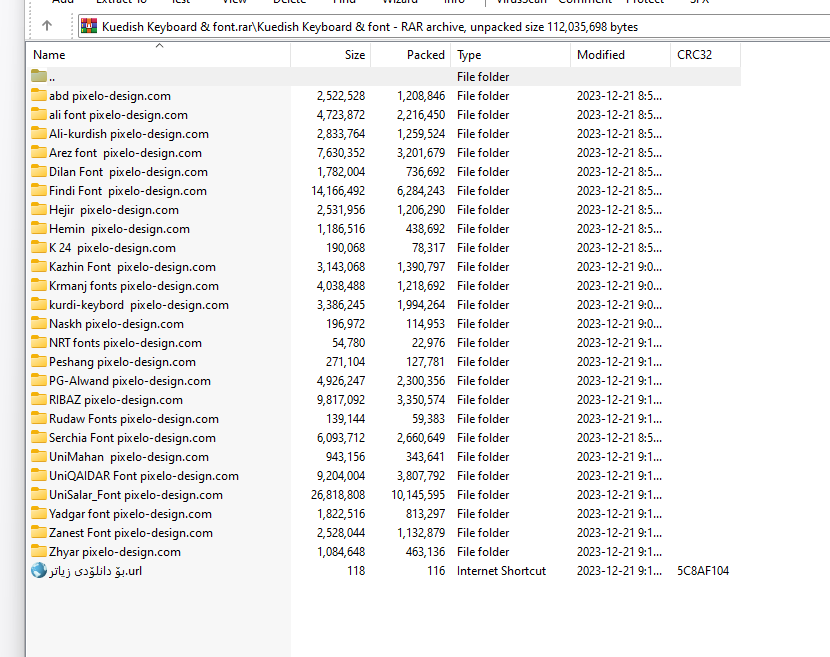Click the WinRAR archive icon in address bar
This screenshot has width=830, height=657.
click(x=89, y=26)
